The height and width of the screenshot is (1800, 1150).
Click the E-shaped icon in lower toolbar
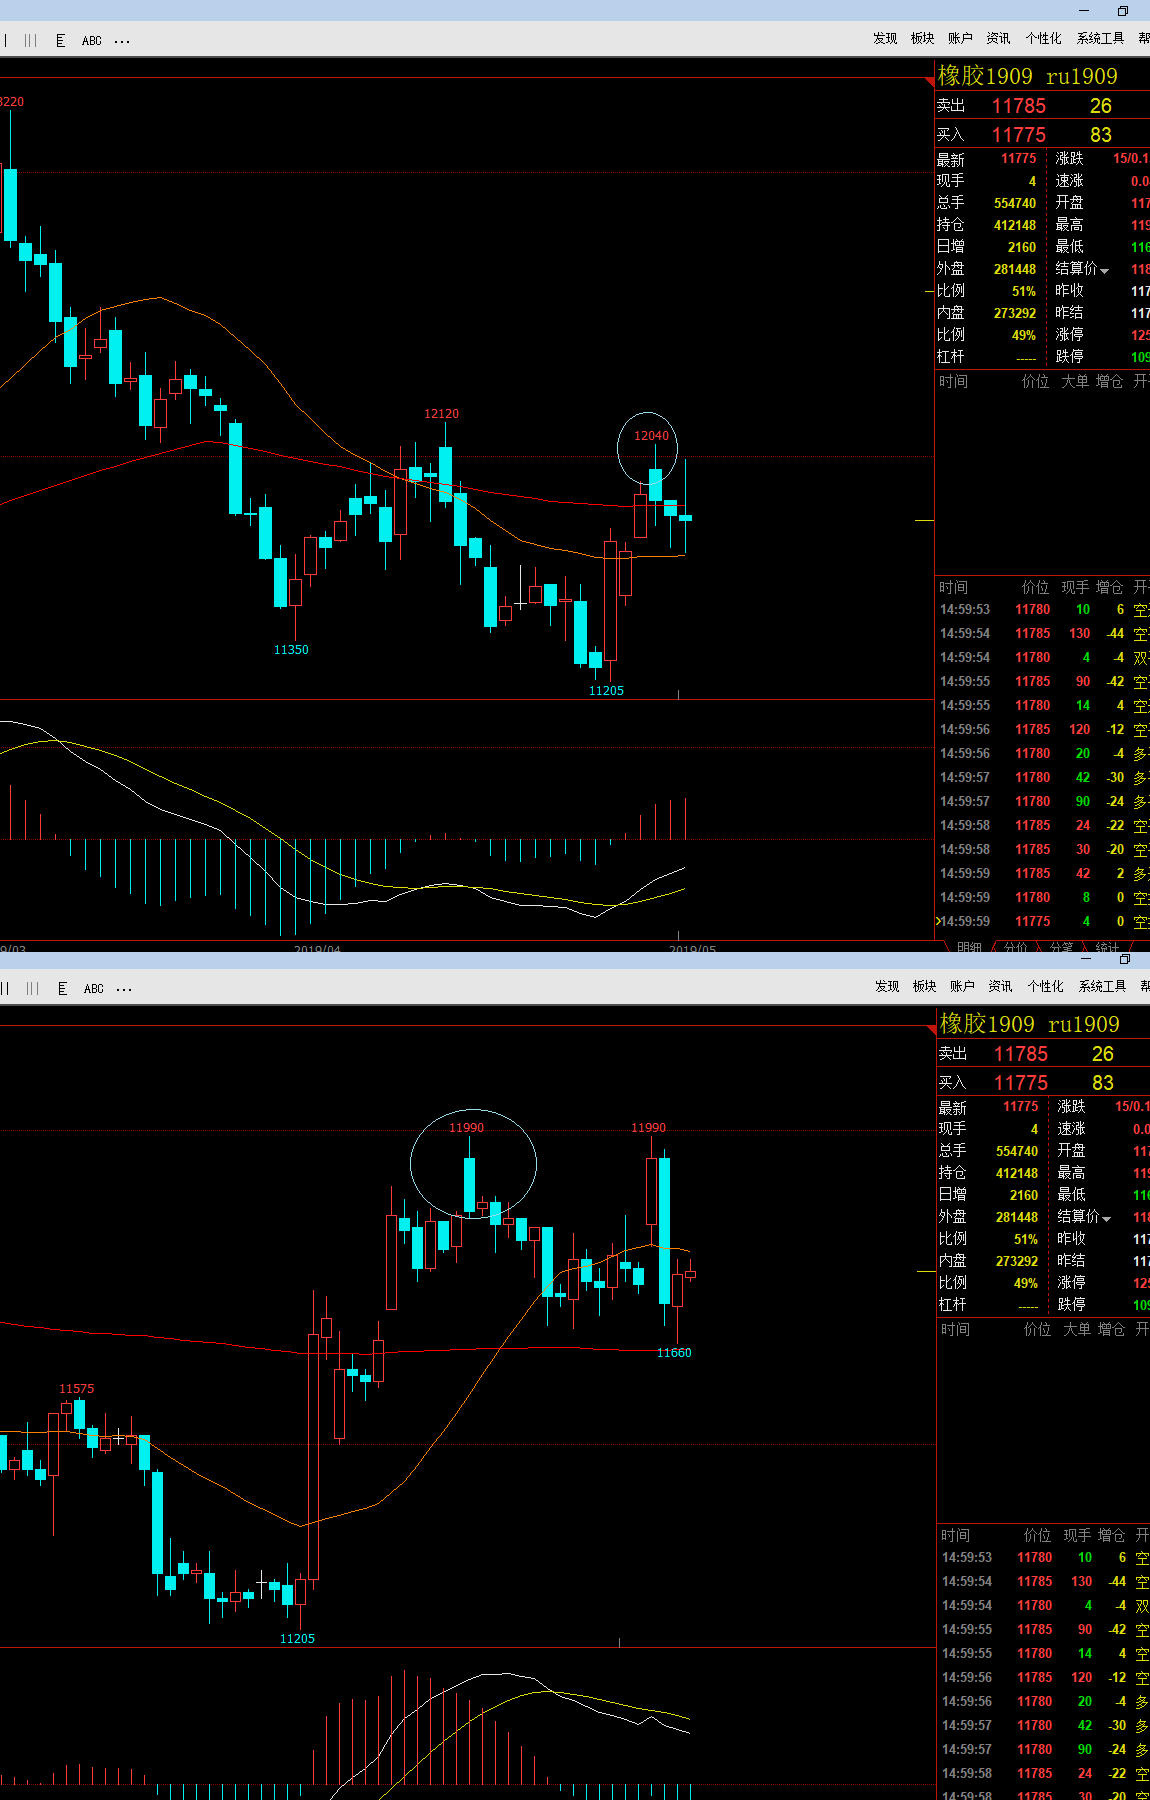tap(63, 989)
